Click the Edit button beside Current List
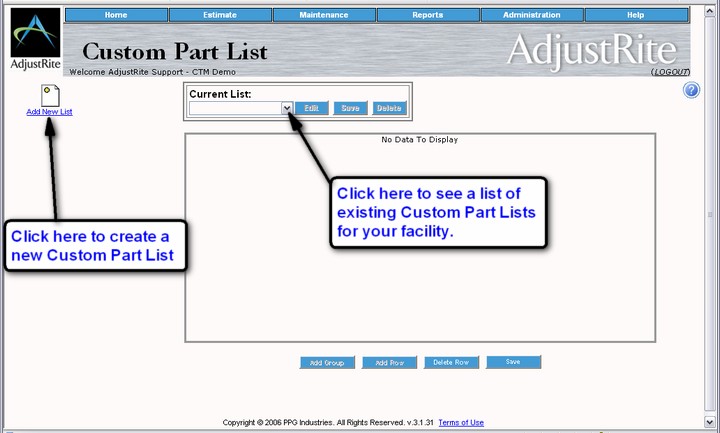 click(311, 108)
